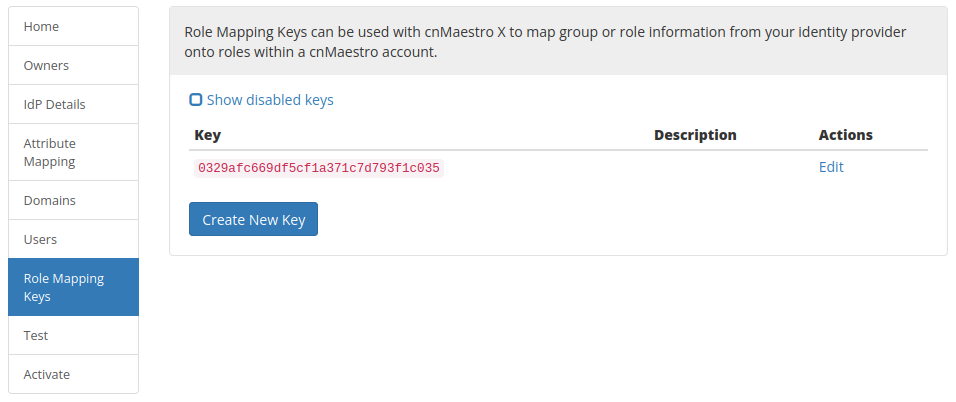Open the Test page in sidebar
The image size is (956, 402).
pos(73,336)
